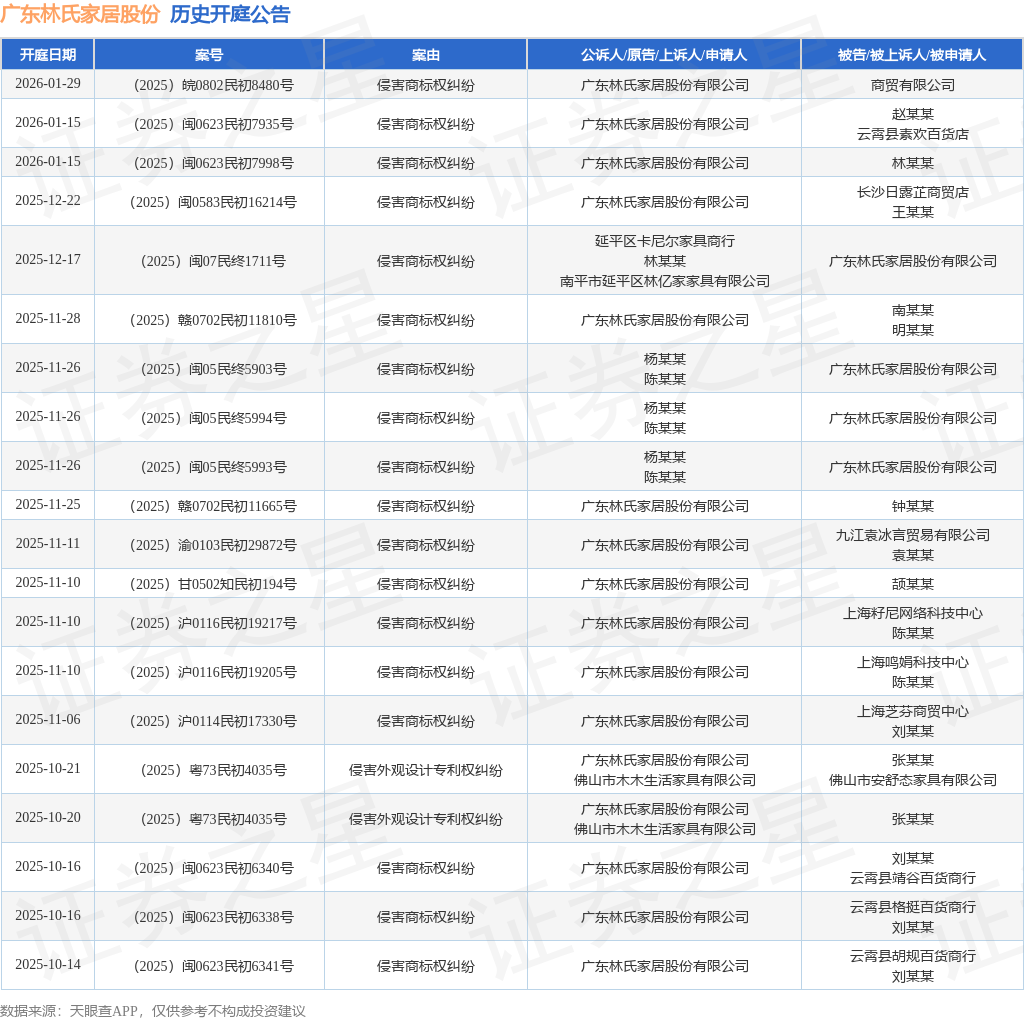Select case number (2025)闽0623民初6338号
This screenshot has height=1020, width=1024.
(213, 917)
